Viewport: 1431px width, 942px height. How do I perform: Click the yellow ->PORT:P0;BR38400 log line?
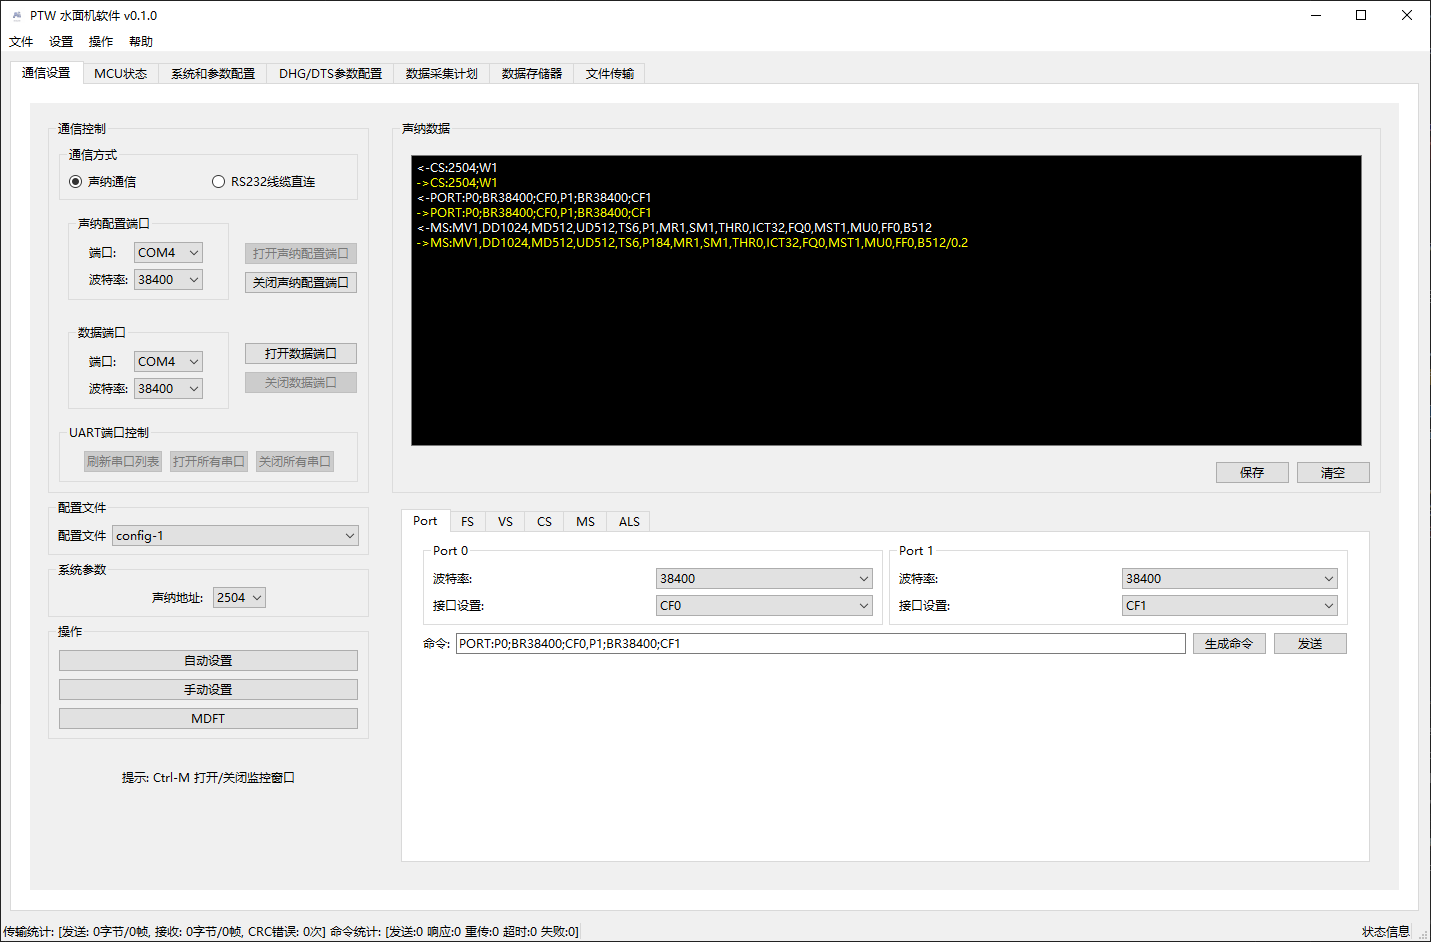(x=534, y=213)
